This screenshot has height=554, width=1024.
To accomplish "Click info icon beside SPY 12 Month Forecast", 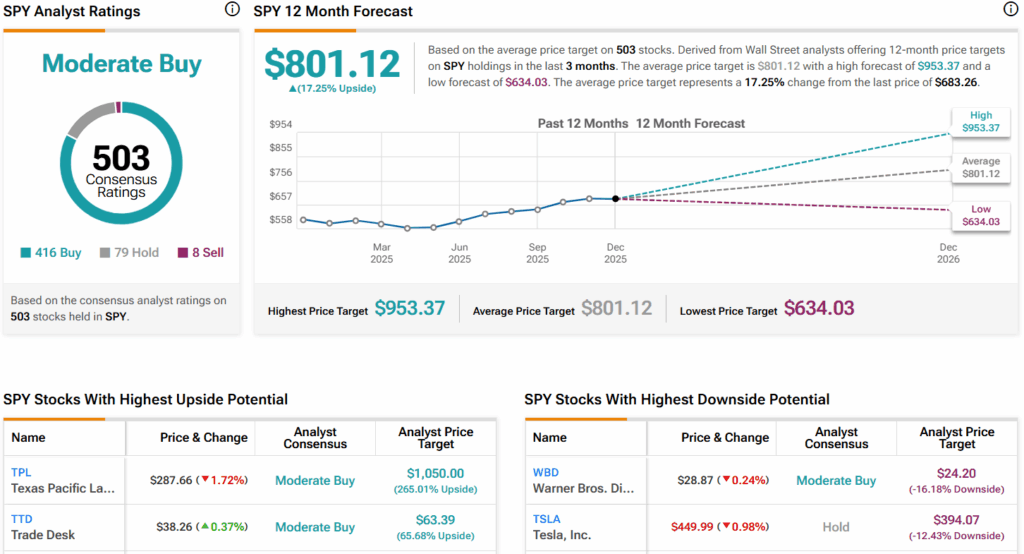I will (x=1010, y=10).
